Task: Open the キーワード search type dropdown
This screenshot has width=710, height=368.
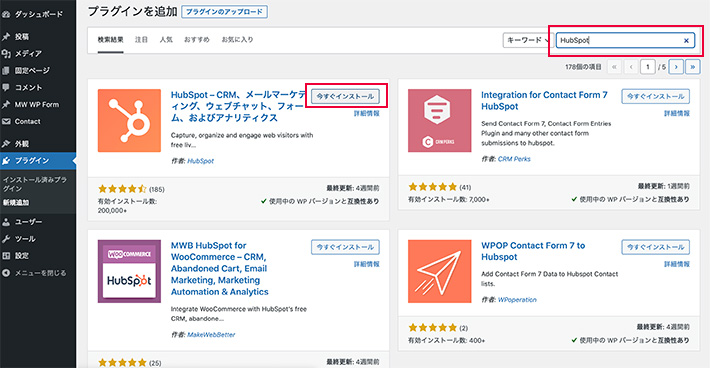Action: tap(528, 40)
